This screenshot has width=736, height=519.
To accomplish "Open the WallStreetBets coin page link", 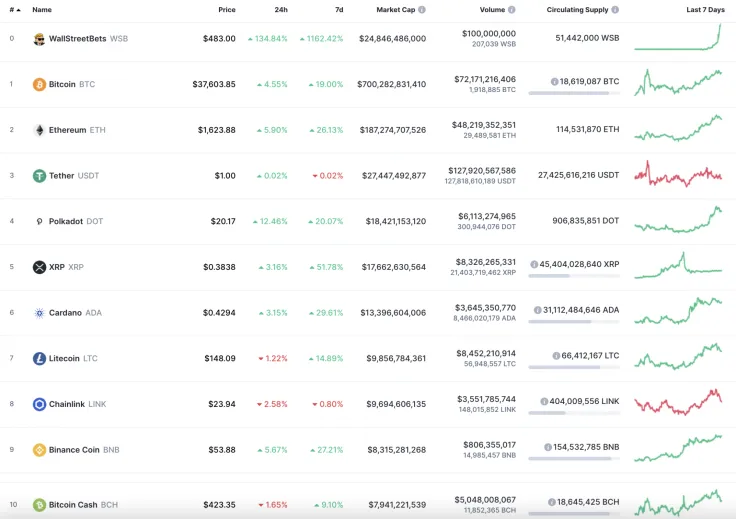I will (x=77, y=39).
